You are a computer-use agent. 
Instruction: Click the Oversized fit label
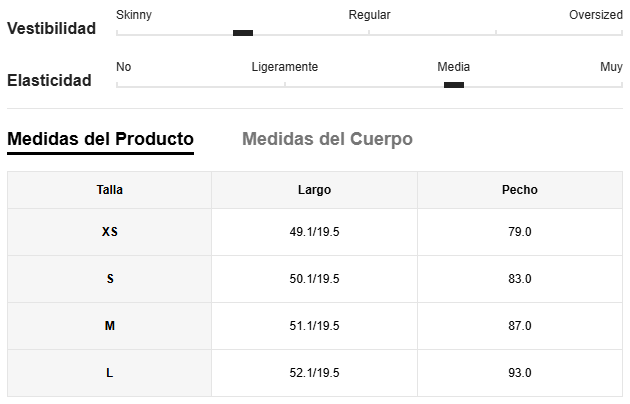coord(596,15)
